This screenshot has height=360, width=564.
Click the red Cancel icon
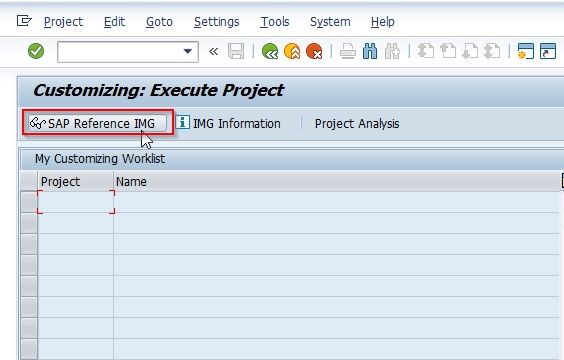point(314,51)
